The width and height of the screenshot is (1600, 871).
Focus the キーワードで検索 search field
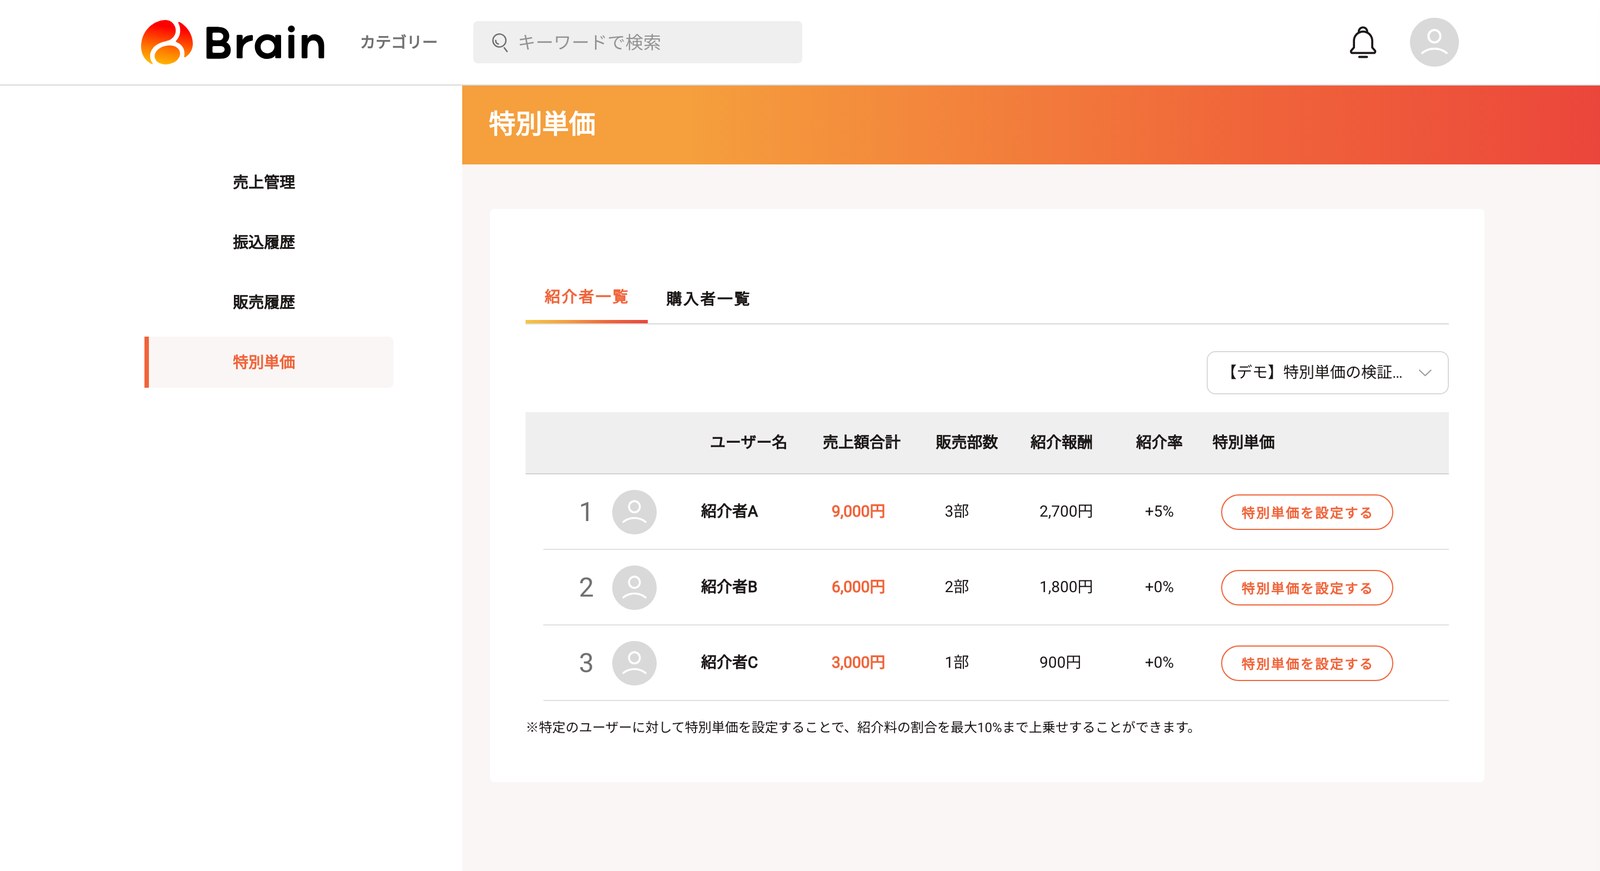[637, 42]
